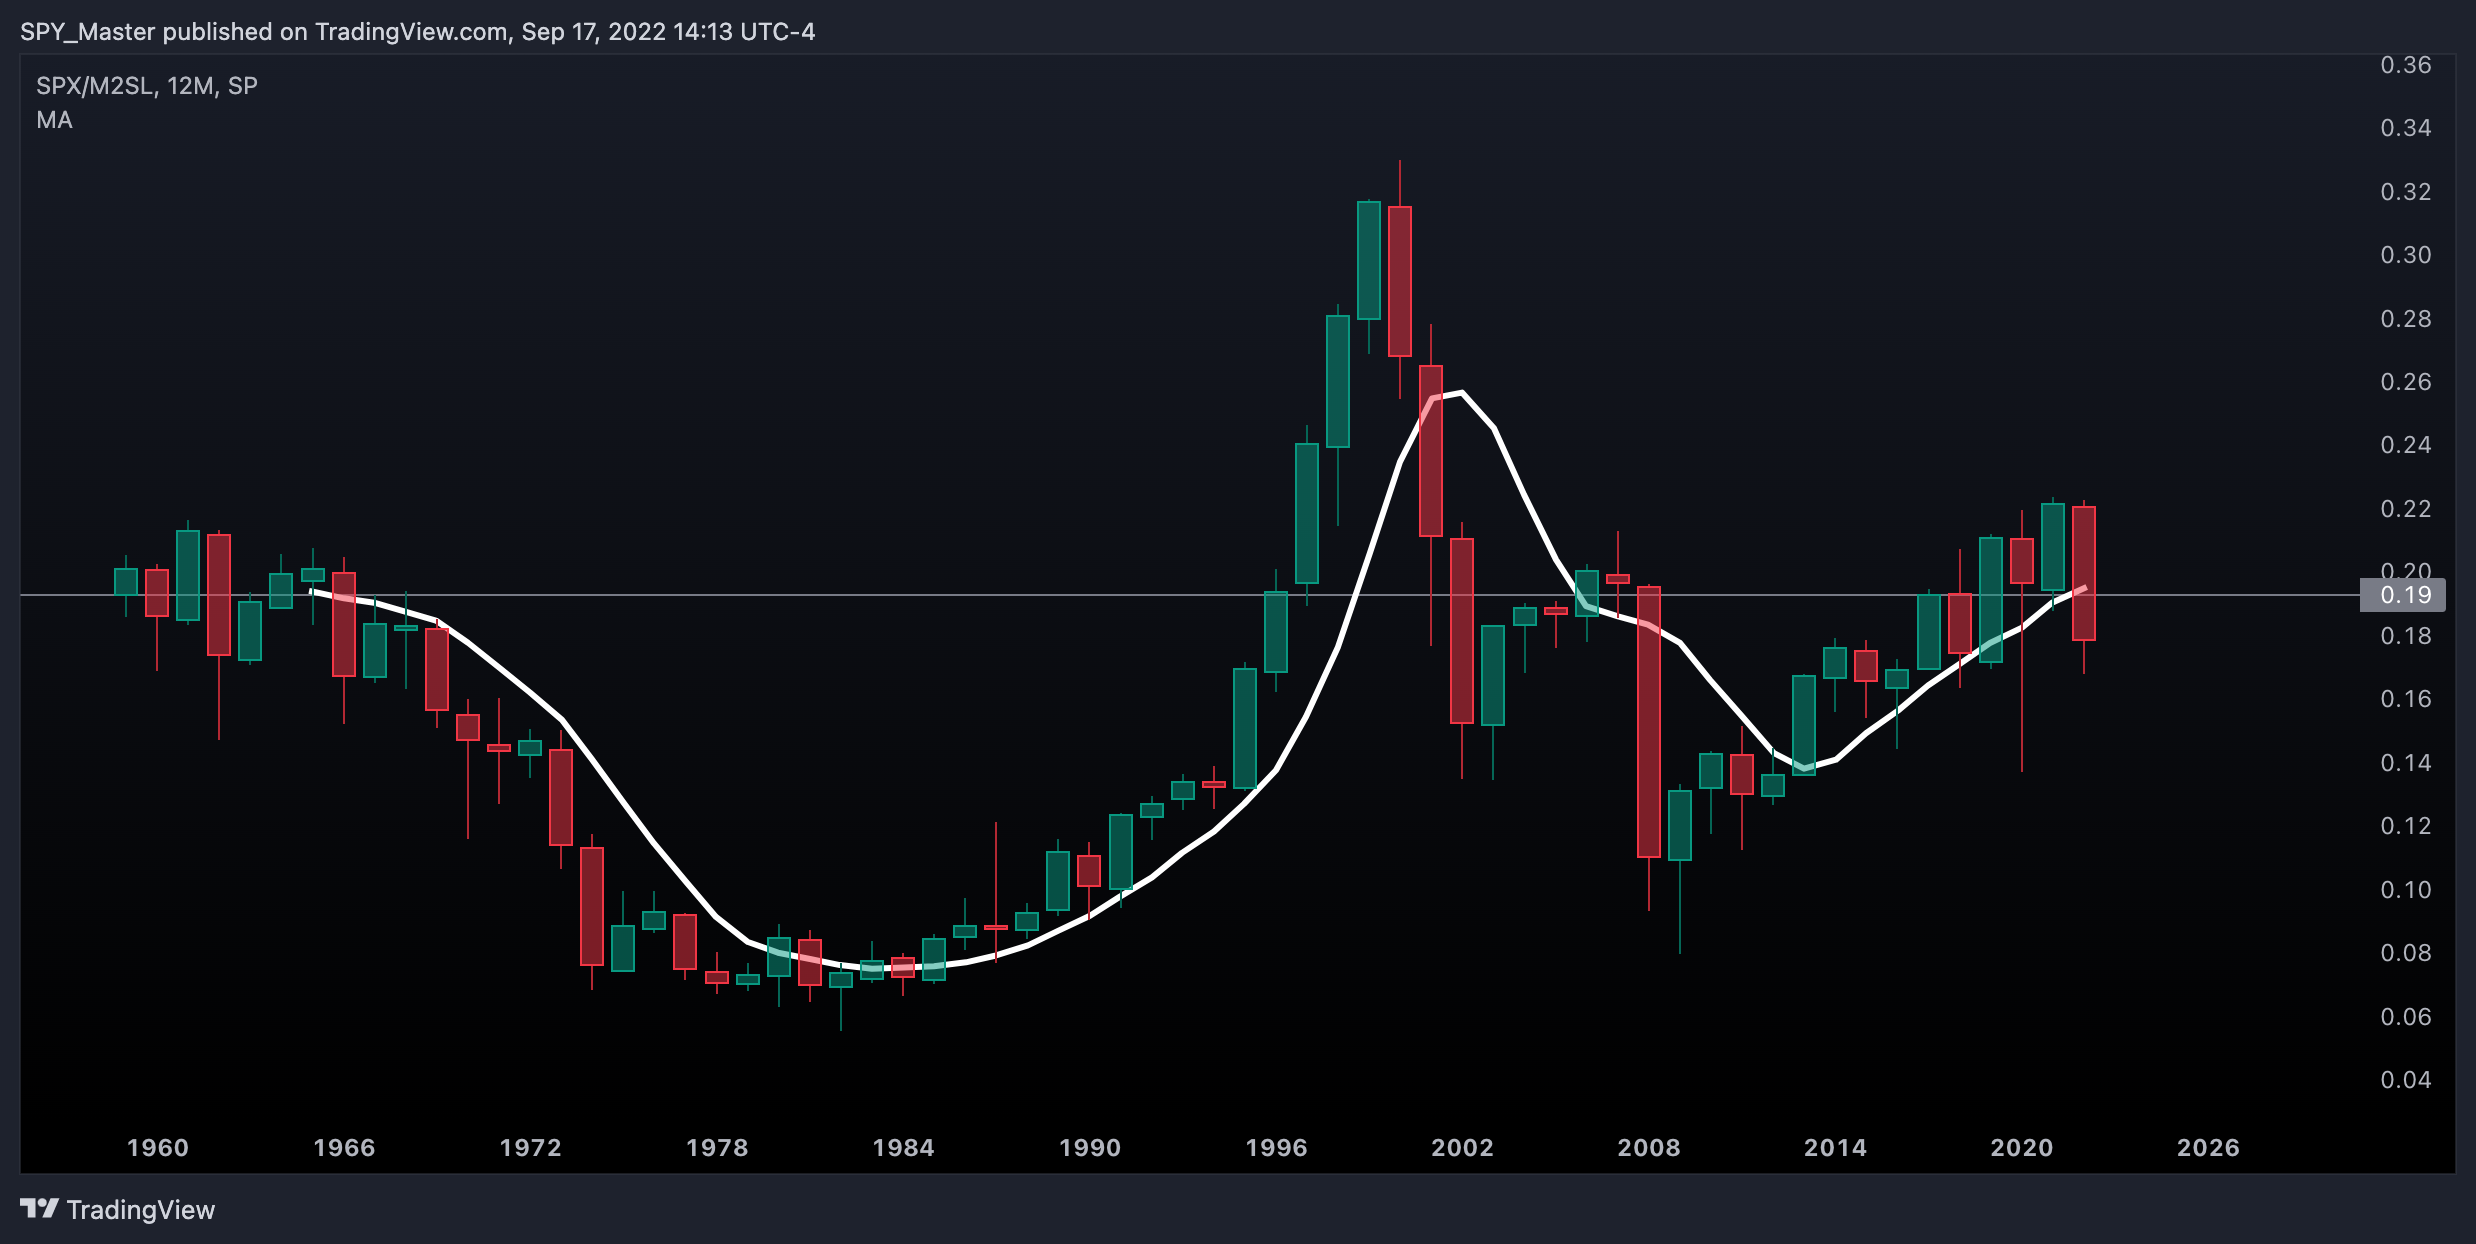Click the last red candle at 2022

(x=2084, y=573)
